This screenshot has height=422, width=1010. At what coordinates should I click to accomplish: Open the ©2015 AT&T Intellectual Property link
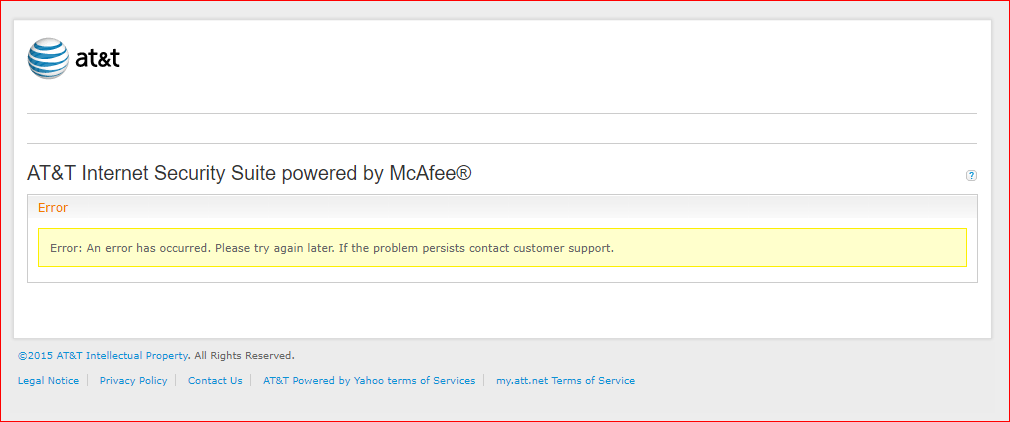point(103,355)
